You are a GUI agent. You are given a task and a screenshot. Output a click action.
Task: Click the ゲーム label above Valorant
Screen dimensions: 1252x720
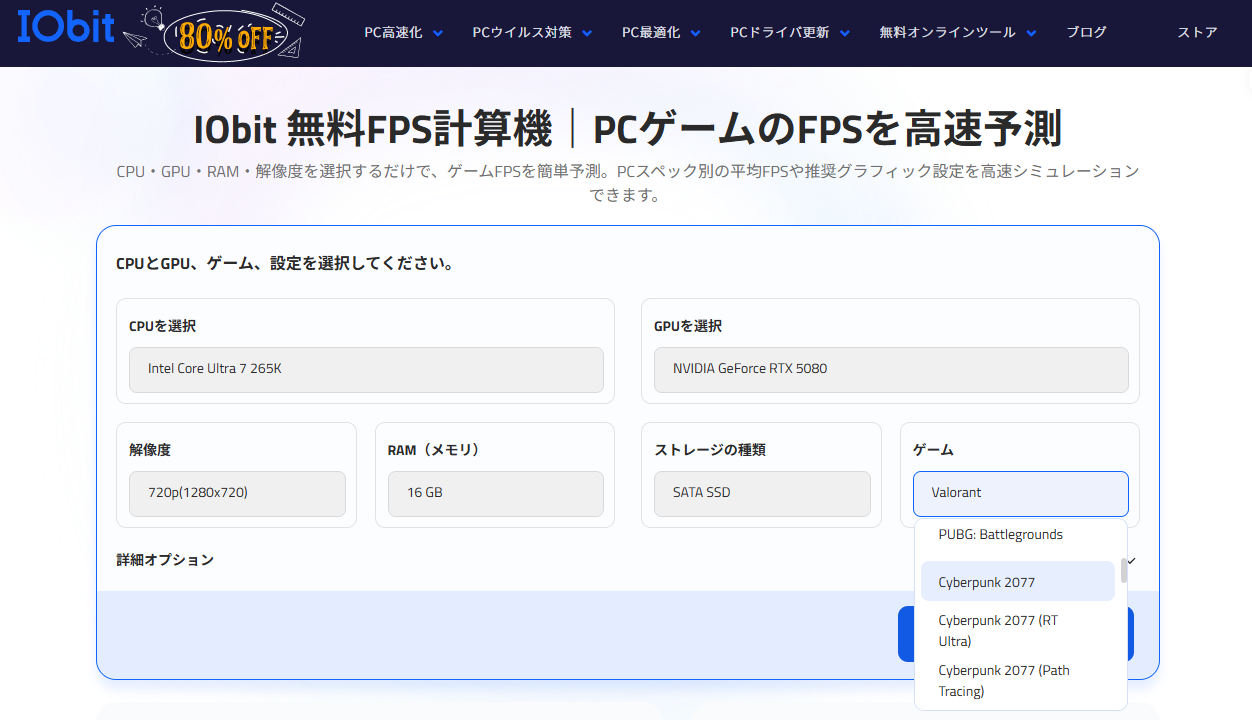pos(933,450)
